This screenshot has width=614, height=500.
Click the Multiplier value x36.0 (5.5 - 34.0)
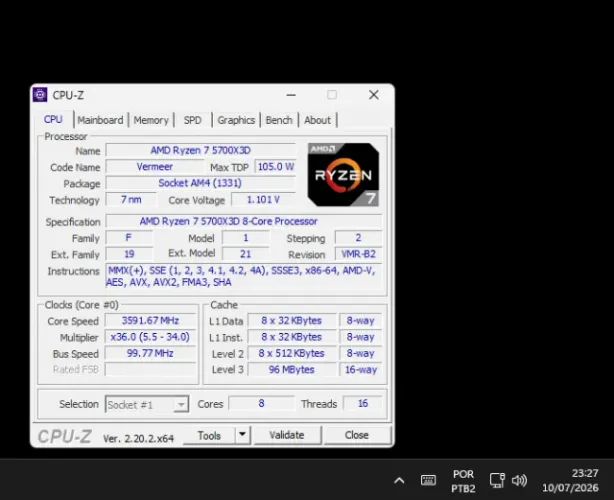coord(150,337)
